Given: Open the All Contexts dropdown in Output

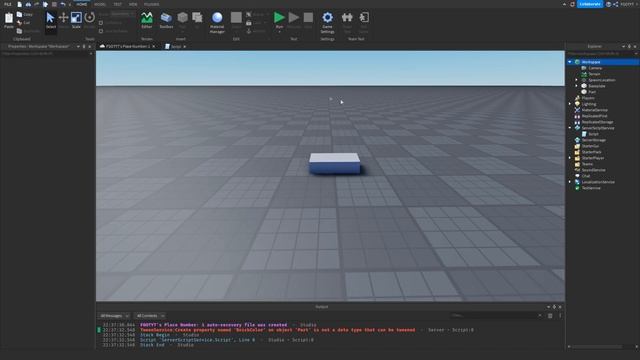Looking at the screenshot, I should [150, 316].
